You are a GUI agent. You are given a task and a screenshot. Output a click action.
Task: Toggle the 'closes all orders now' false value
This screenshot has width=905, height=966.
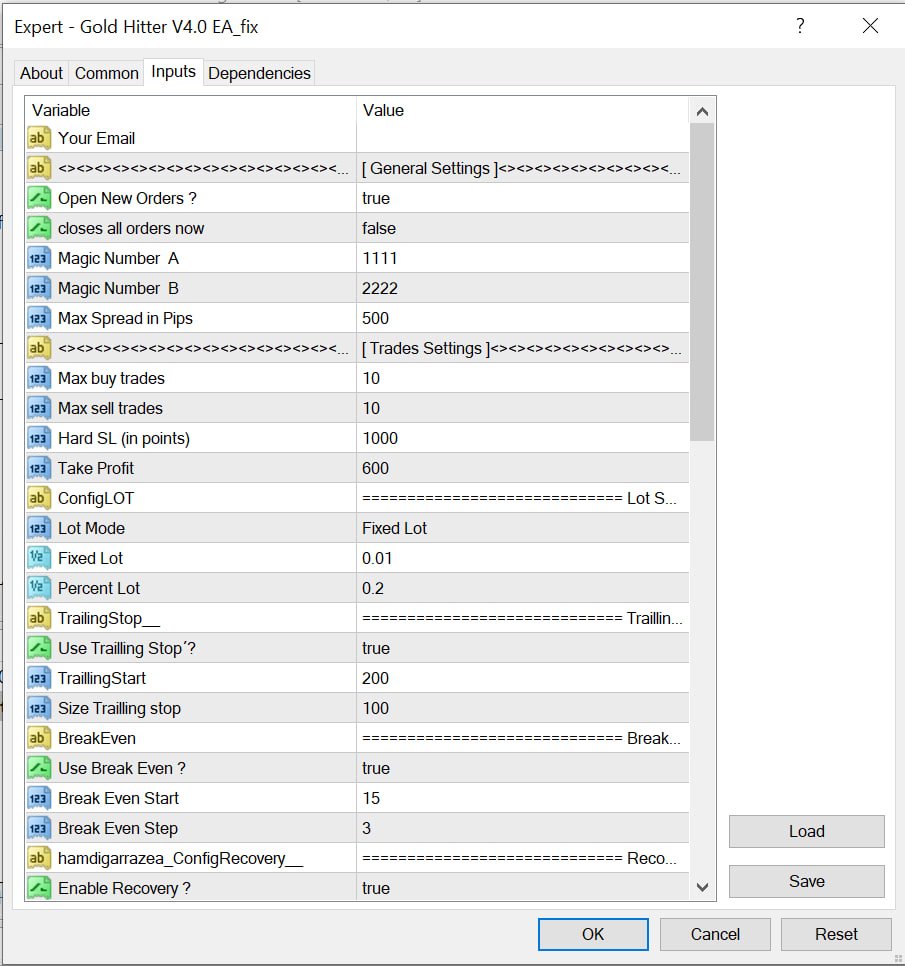tap(522, 228)
